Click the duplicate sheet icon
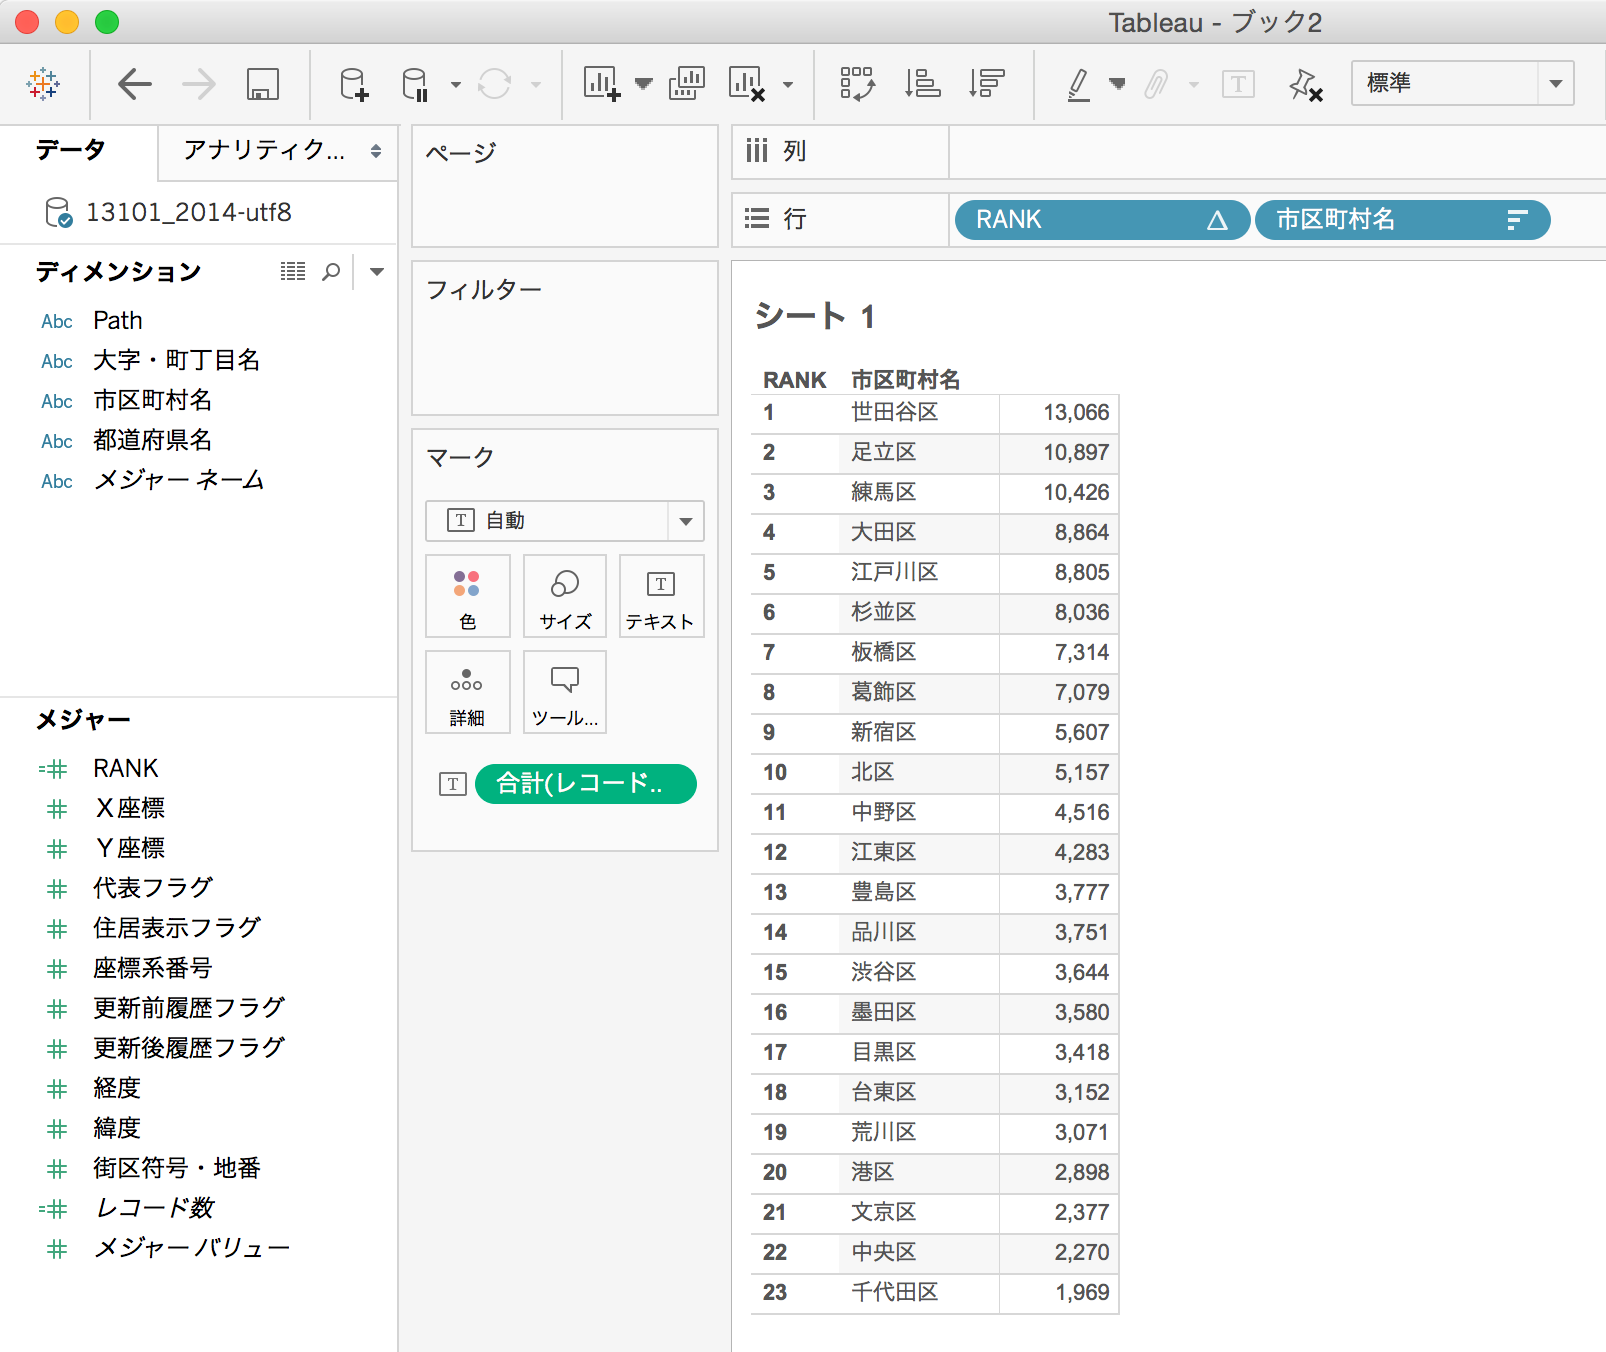The image size is (1606, 1352). point(686,84)
